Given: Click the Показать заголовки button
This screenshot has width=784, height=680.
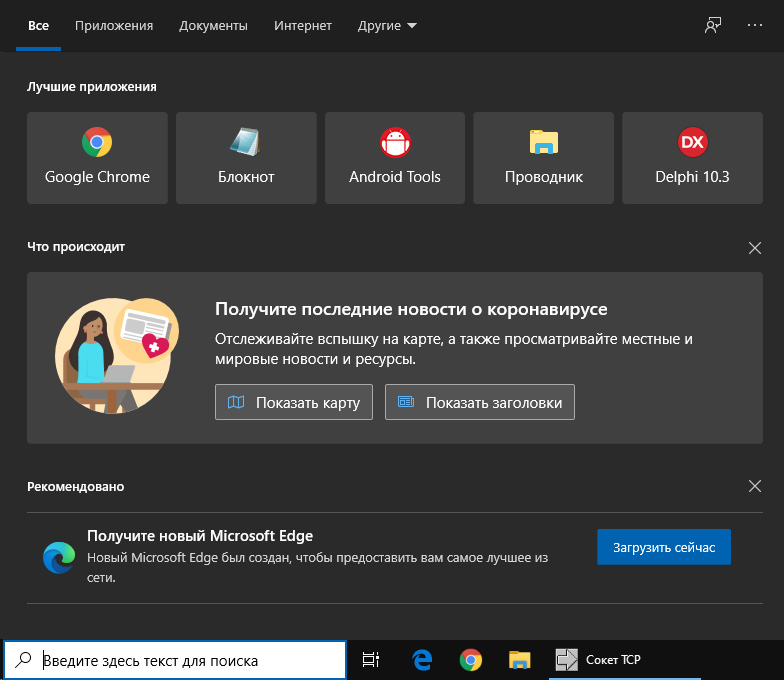Looking at the screenshot, I should coord(480,402).
